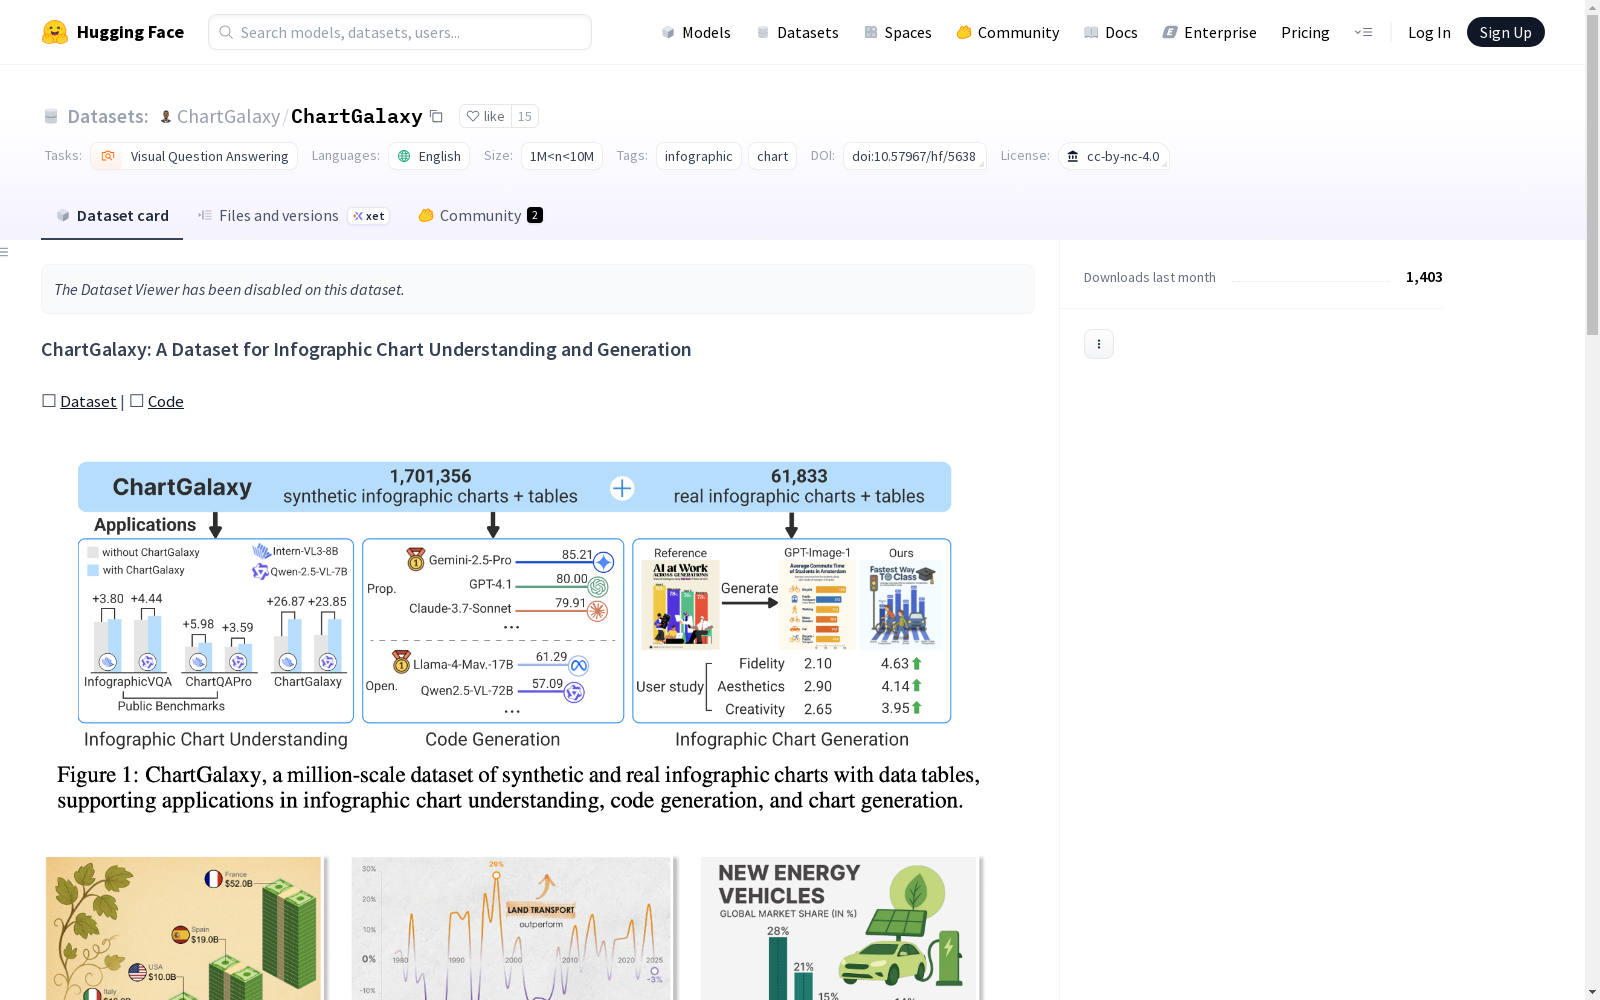Open the Spaces navigation item
The width and height of the screenshot is (1600, 1000).
tap(898, 32)
